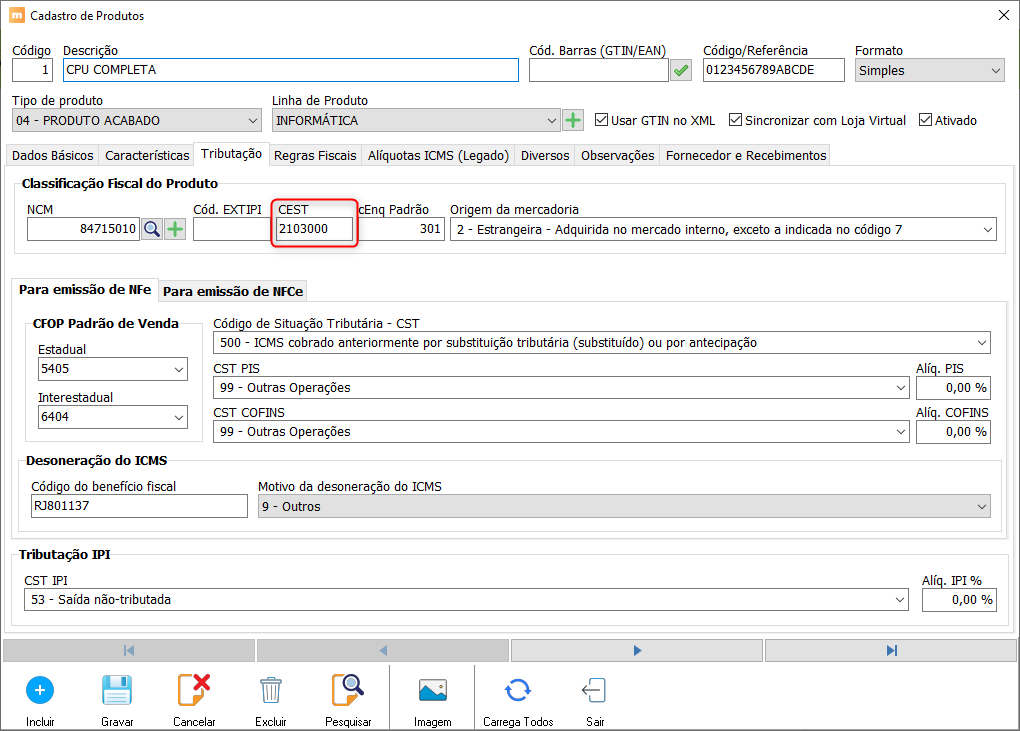The image size is (1020, 731).
Task: Reload records with Carrega Todos icon
Action: (517, 690)
